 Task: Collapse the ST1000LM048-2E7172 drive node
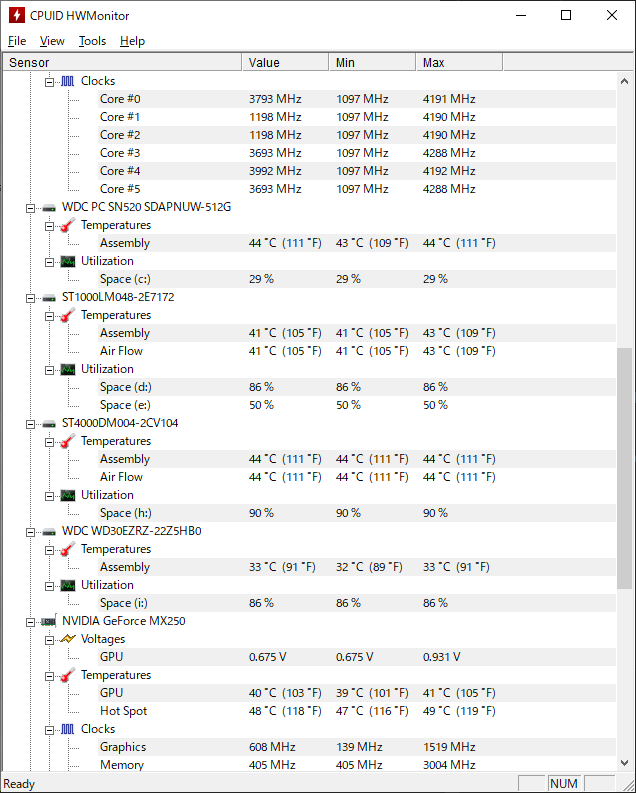click(x=30, y=298)
